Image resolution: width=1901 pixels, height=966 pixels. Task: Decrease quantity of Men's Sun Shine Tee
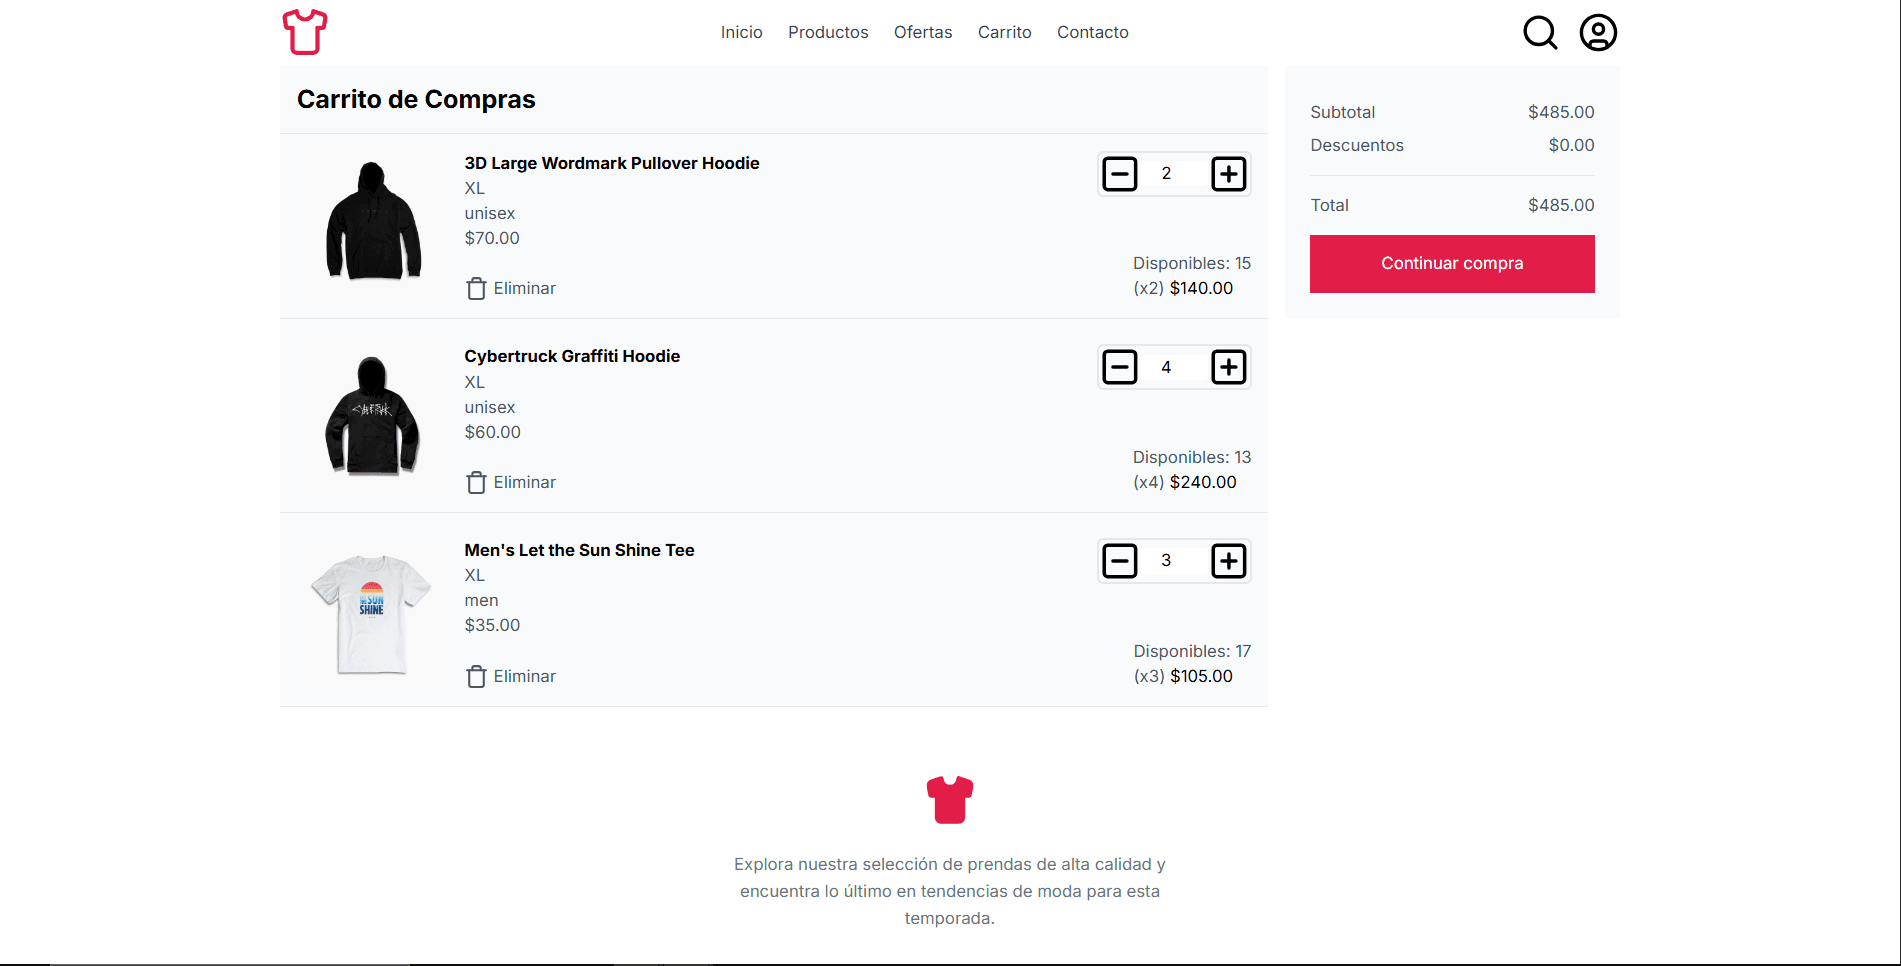click(1120, 561)
